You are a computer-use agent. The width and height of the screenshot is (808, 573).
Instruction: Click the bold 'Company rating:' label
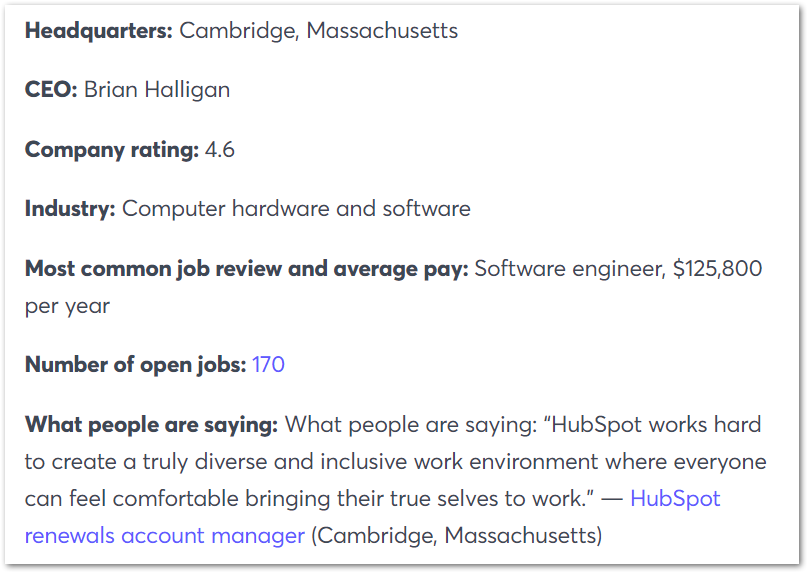(112, 150)
